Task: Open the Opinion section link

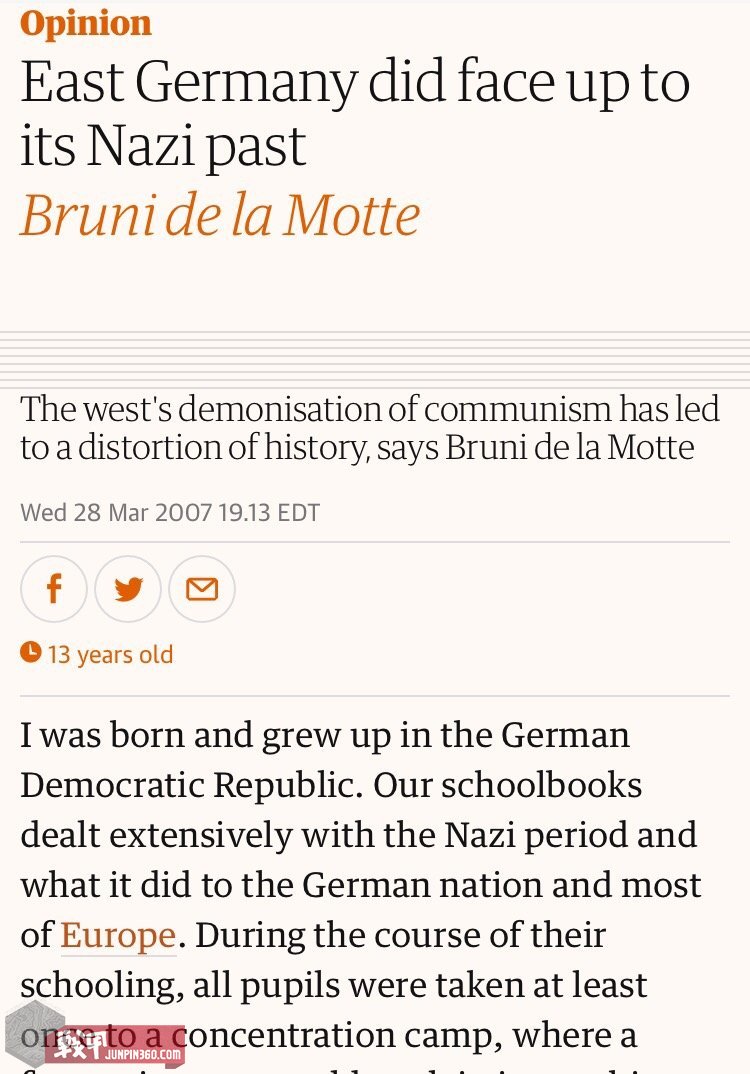Action: 86,23
